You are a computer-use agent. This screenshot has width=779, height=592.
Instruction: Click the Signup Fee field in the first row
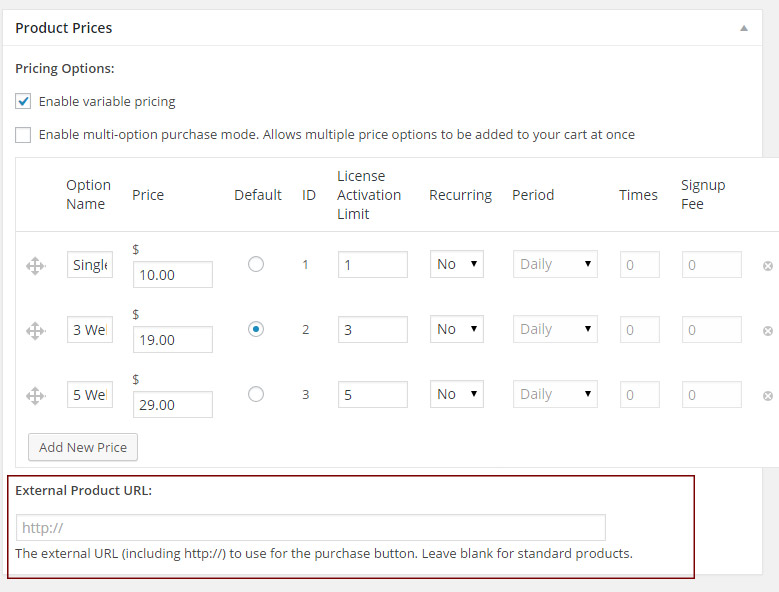pyautogui.click(x=711, y=264)
